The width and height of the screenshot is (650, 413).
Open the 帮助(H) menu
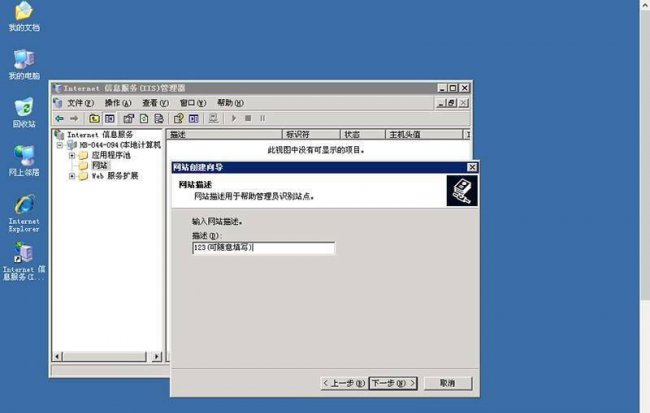pos(230,103)
